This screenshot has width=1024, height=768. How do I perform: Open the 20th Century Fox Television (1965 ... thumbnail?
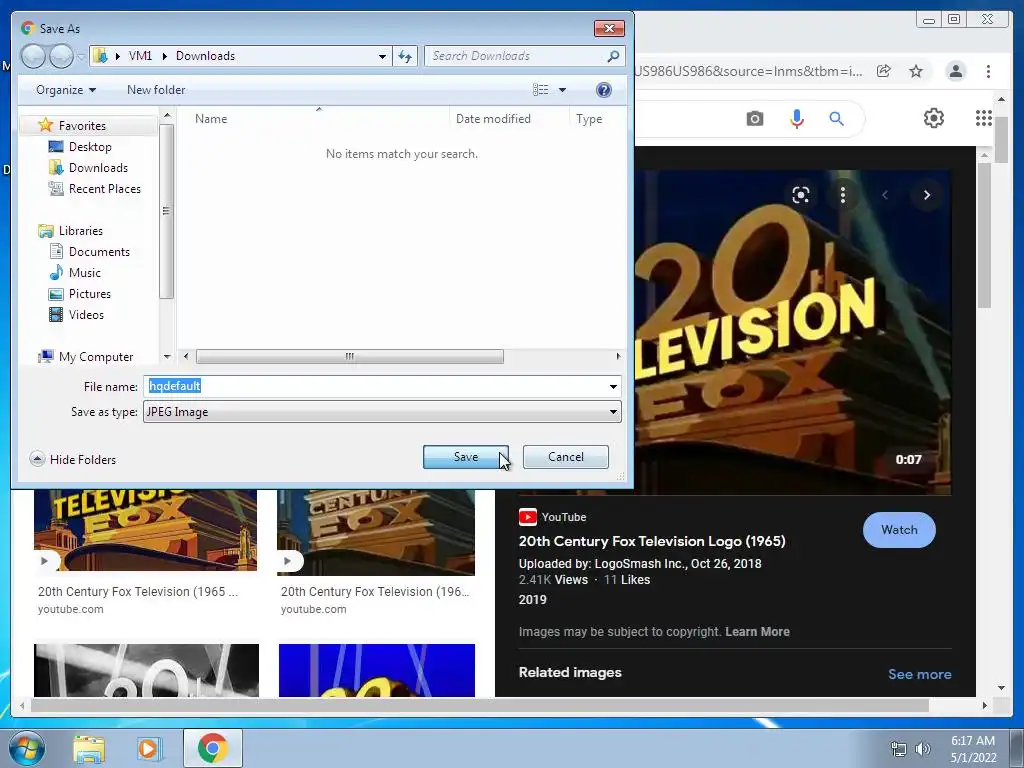click(x=145, y=530)
